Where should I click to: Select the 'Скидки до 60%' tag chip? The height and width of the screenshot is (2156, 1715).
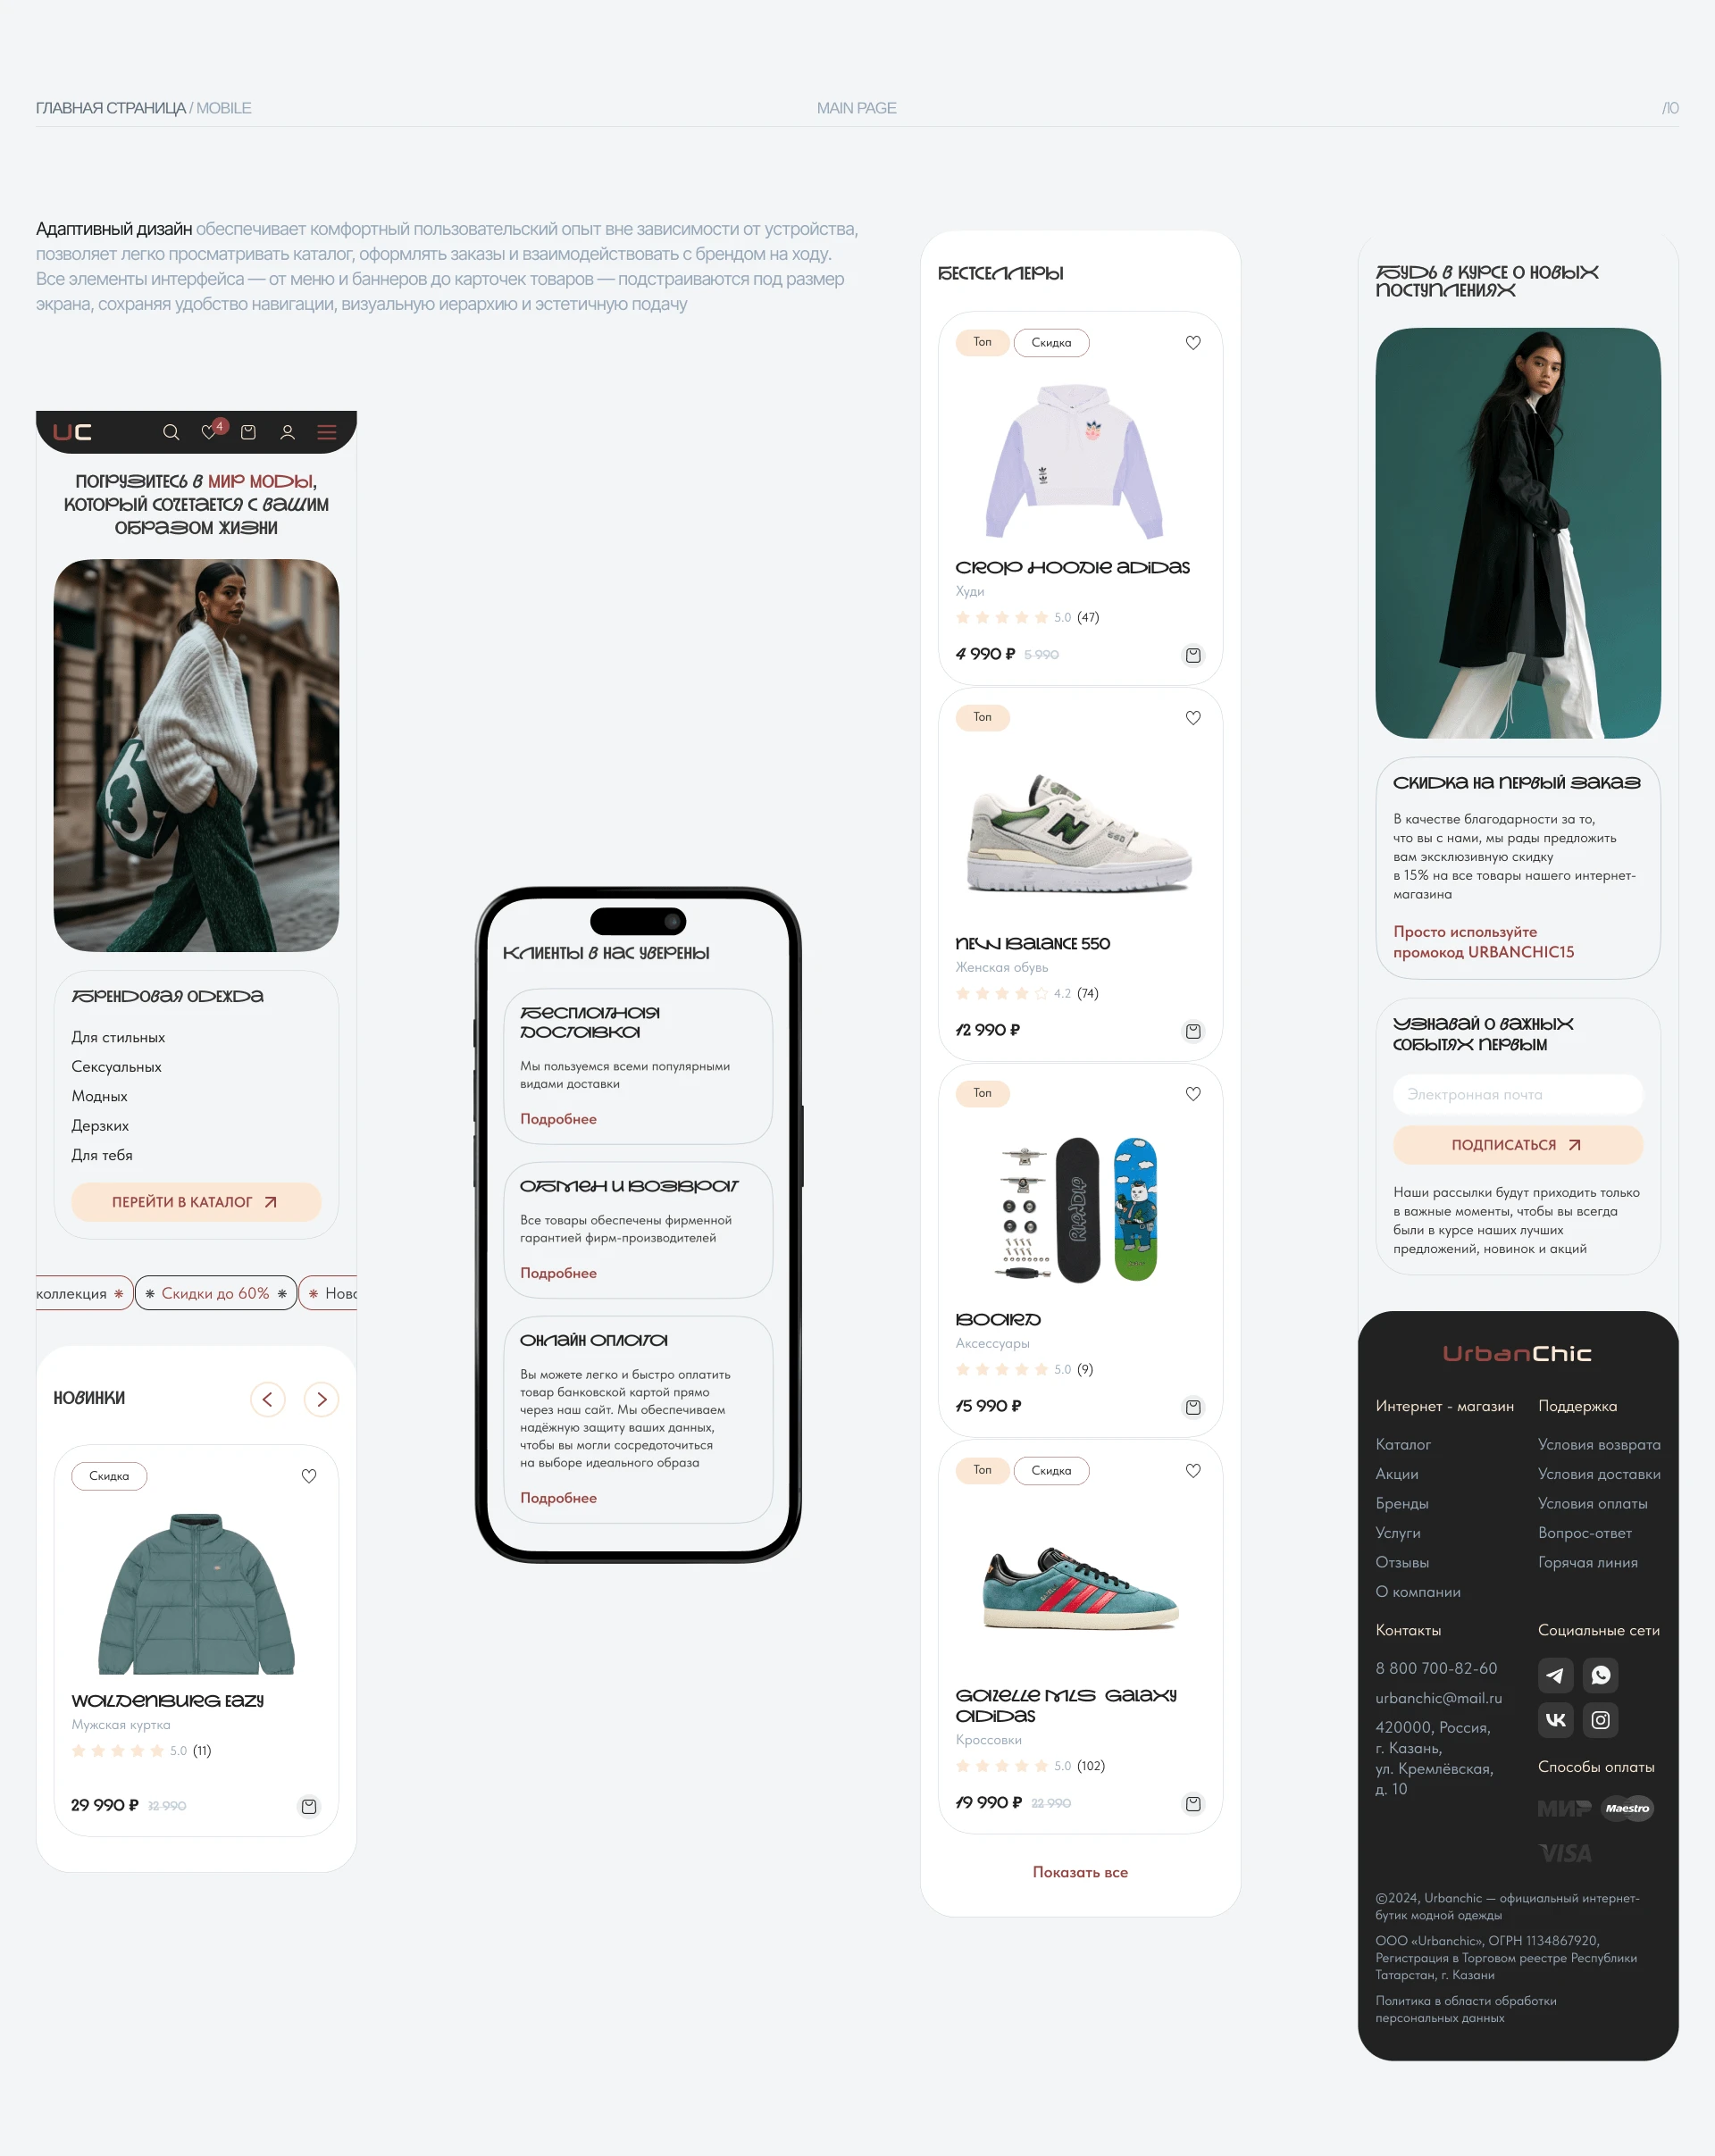click(x=216, y=1293)
